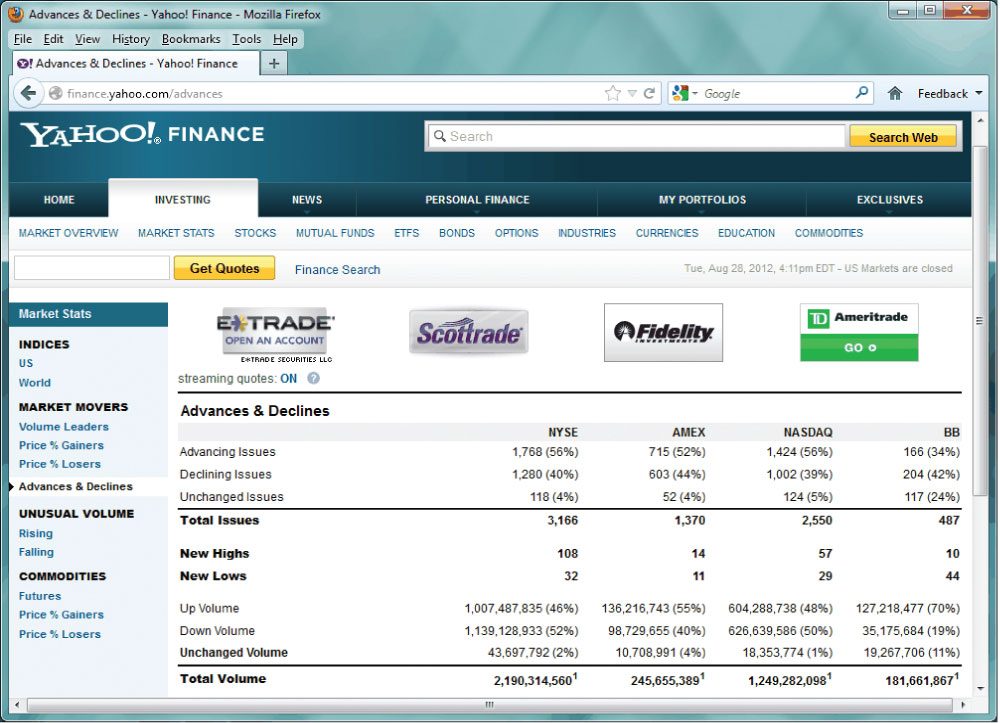This screenshot has width=1000, height=723.
Task: Click the reload page icon
Action: 649,94
